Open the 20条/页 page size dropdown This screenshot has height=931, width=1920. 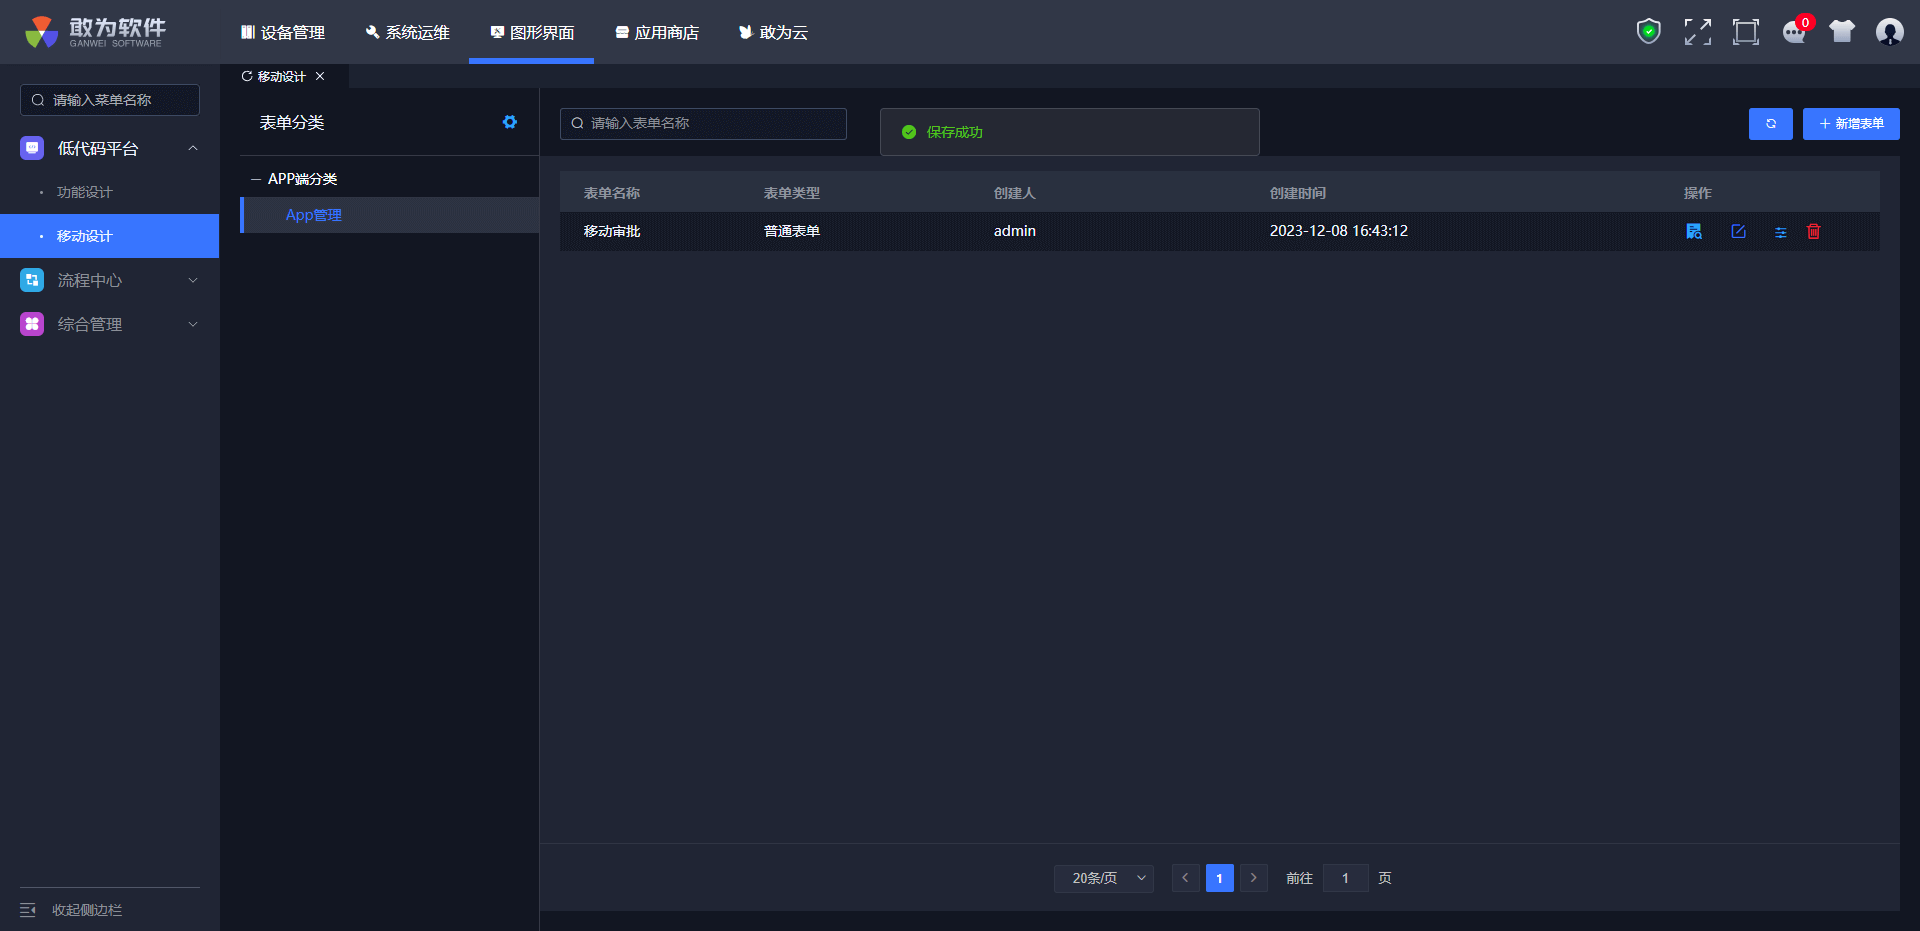pyautogui.click(x=1104, y=878)
